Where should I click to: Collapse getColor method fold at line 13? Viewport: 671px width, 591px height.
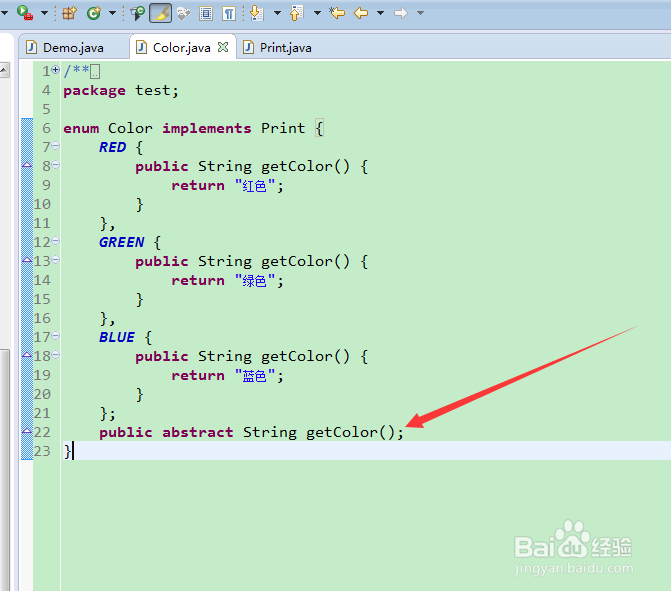56,260
